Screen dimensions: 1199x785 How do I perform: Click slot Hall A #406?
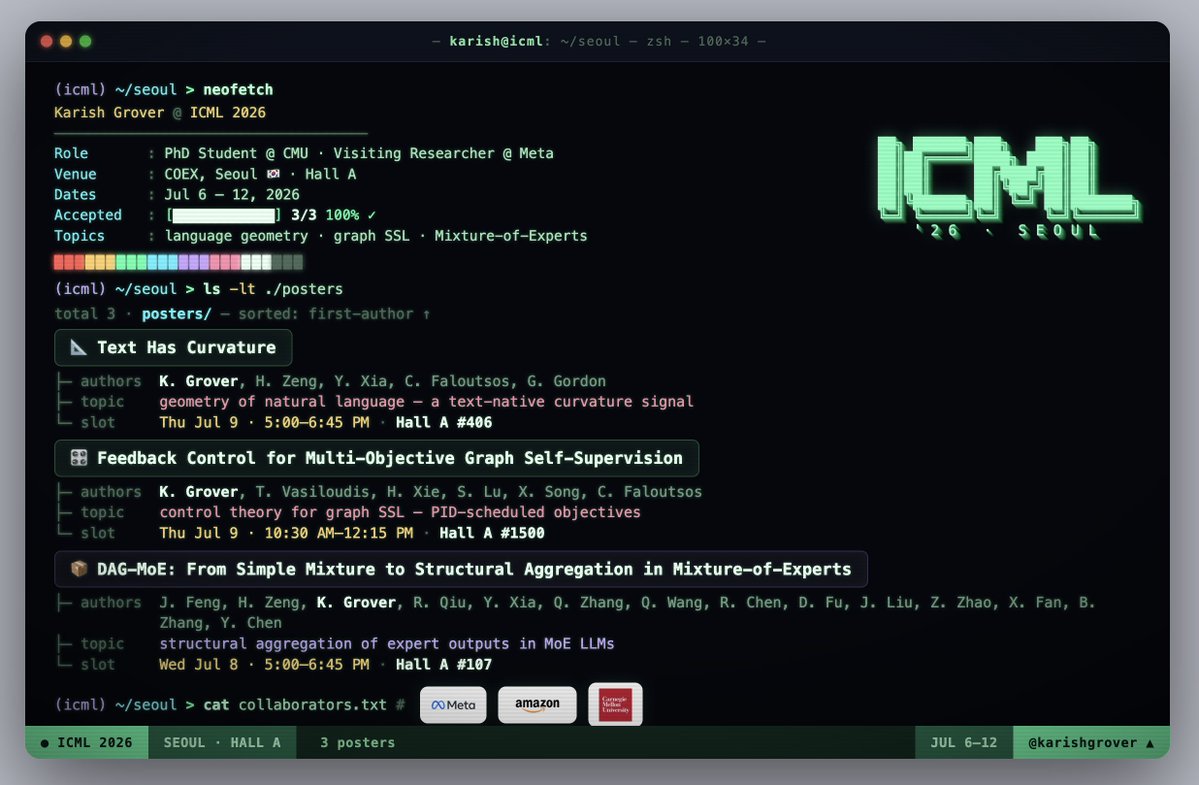click(x=444, y=423)
